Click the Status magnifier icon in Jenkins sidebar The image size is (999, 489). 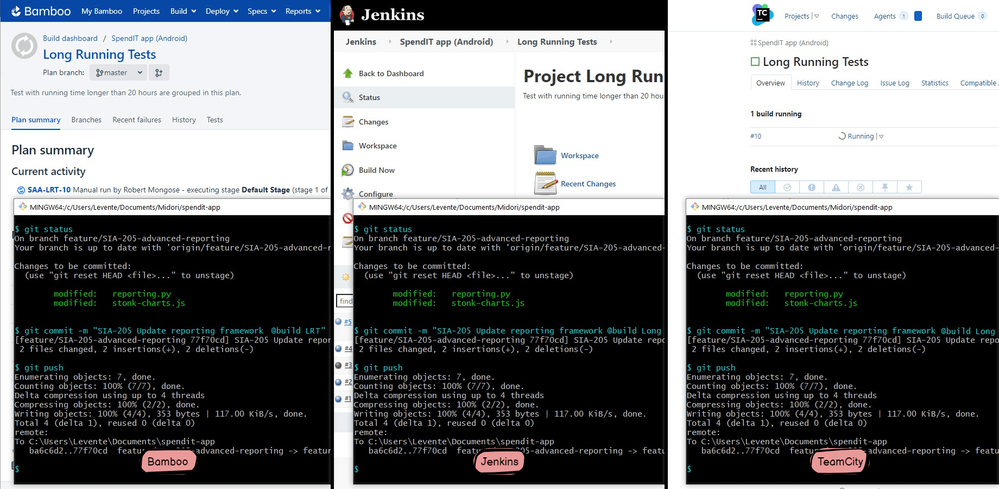348,97
